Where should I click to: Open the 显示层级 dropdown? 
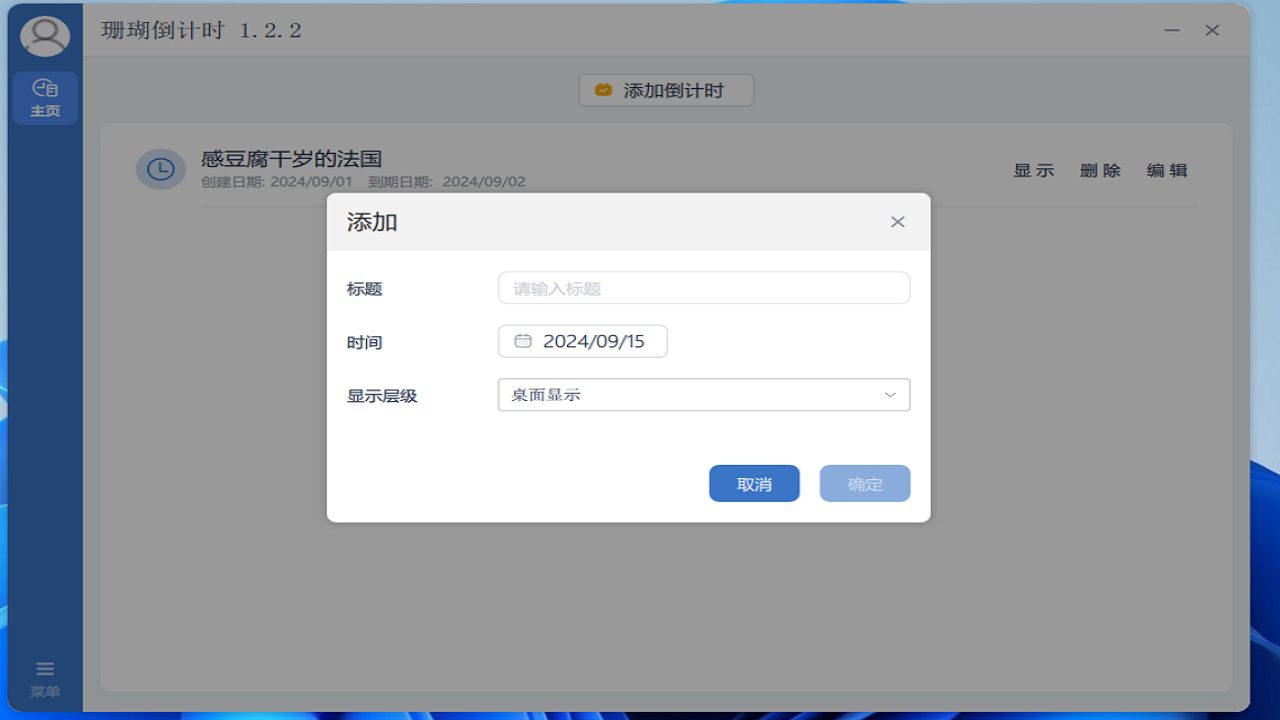point(703,394)
